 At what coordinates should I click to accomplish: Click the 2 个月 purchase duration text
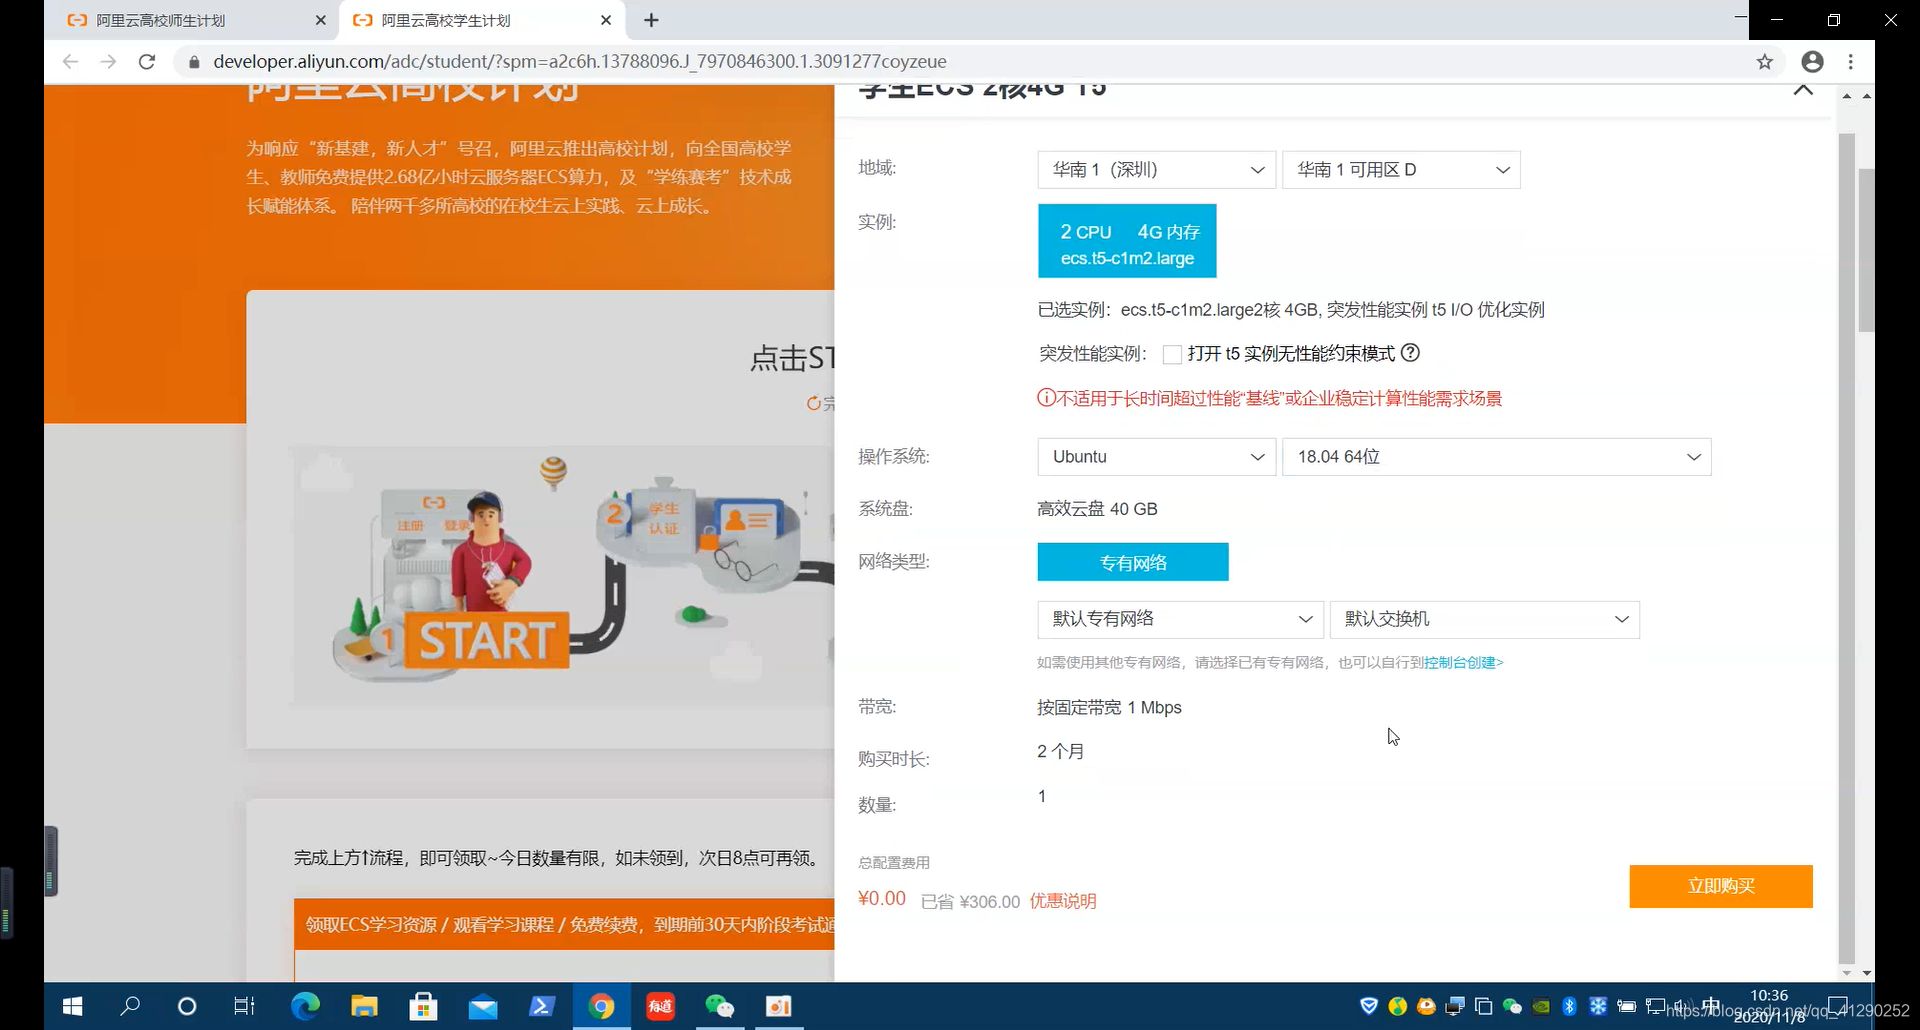point(1061,752)
